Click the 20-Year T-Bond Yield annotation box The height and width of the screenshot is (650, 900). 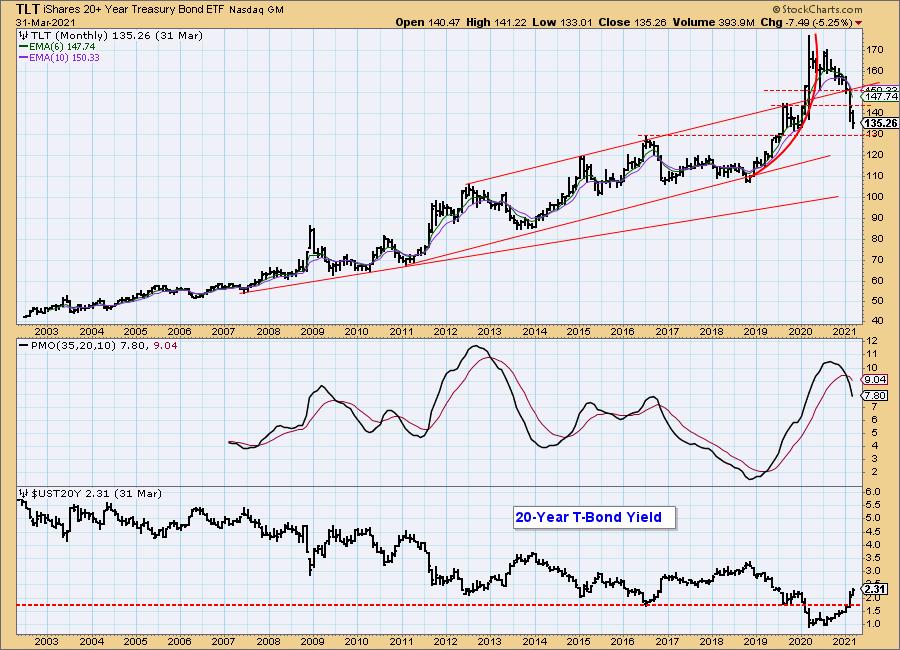click(594, 517)
